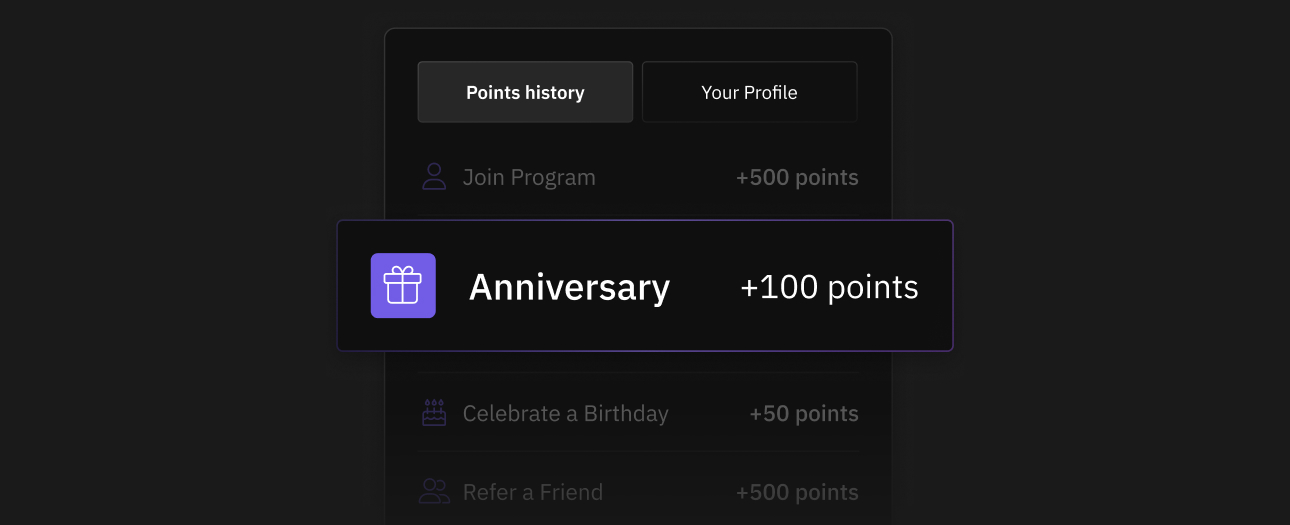The width and height of the screenshot is (1290, 525).
Task: Click the two-people Refer a Friend icon
Action: click(x=434, y=491)
